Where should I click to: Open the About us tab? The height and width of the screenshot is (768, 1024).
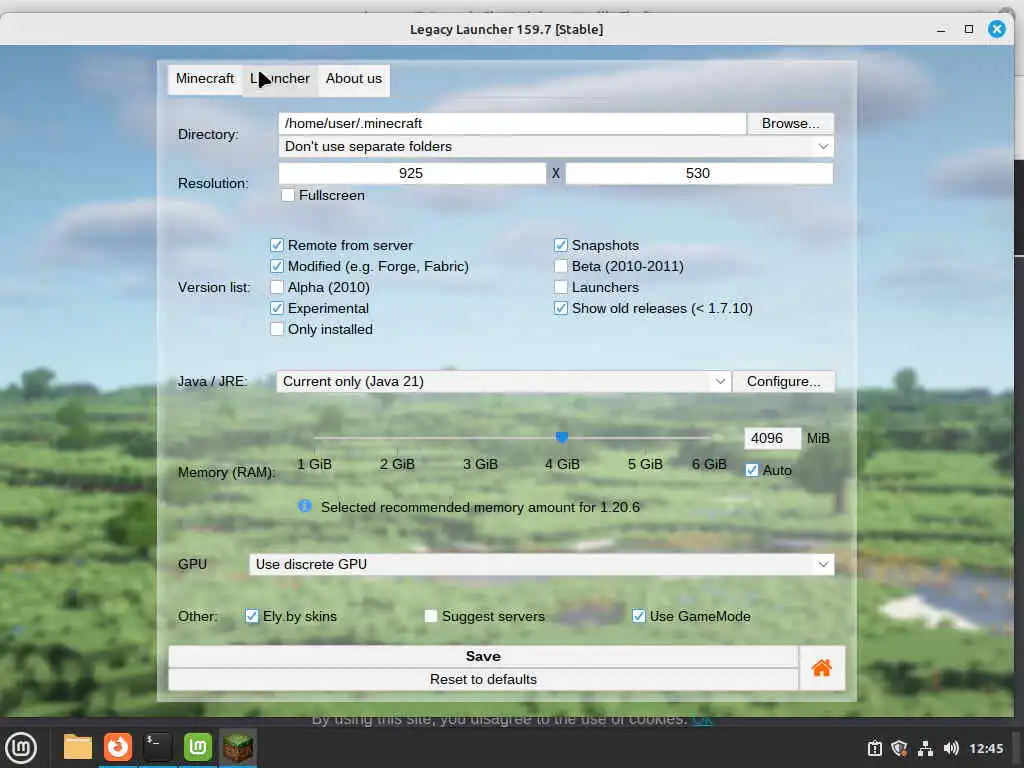(x=353, y=80)
